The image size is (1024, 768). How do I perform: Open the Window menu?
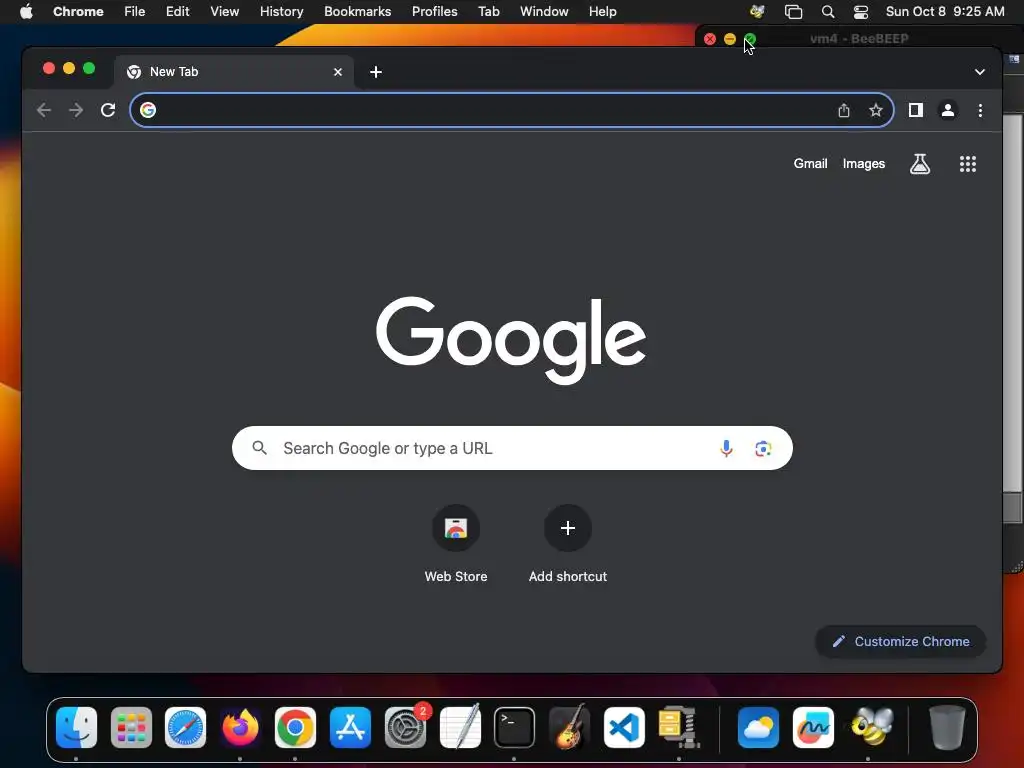click(544, 12)
